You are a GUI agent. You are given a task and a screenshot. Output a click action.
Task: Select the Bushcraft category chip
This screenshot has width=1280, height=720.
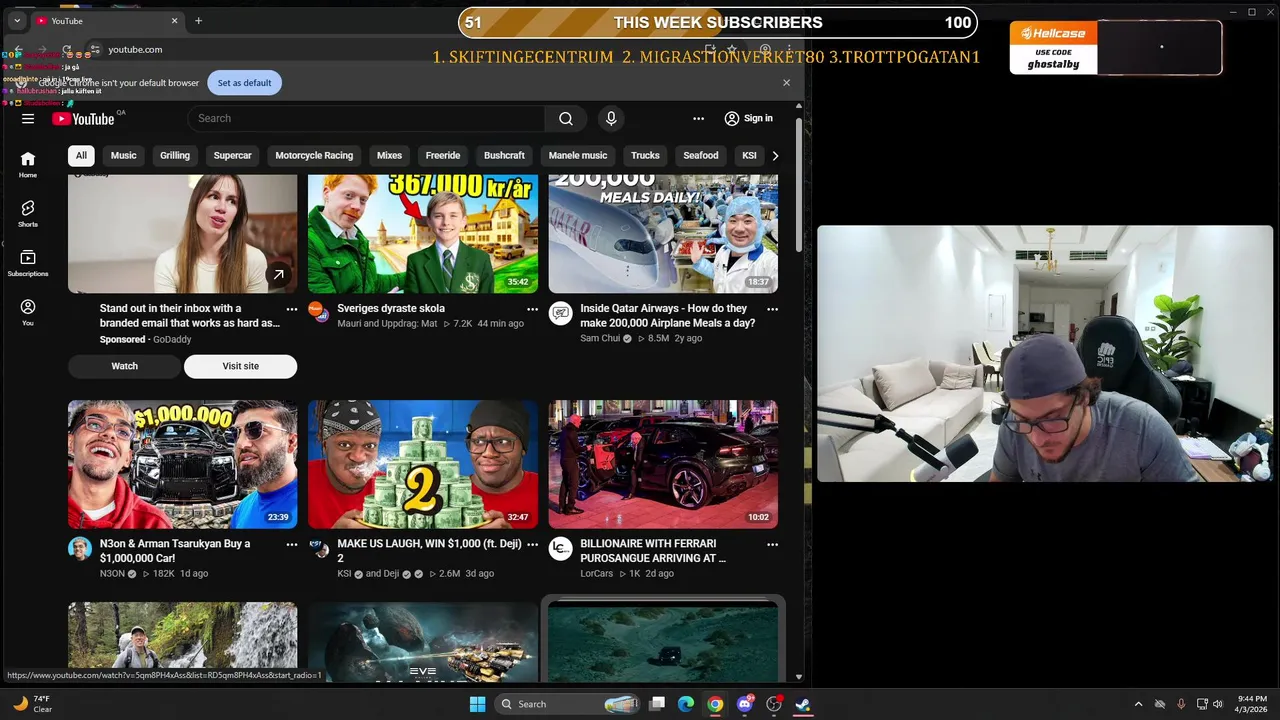(x=504, y=155)
